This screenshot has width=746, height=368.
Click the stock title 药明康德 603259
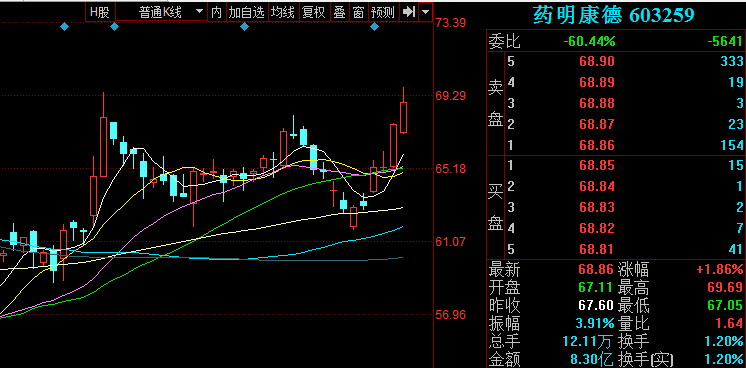614,15
